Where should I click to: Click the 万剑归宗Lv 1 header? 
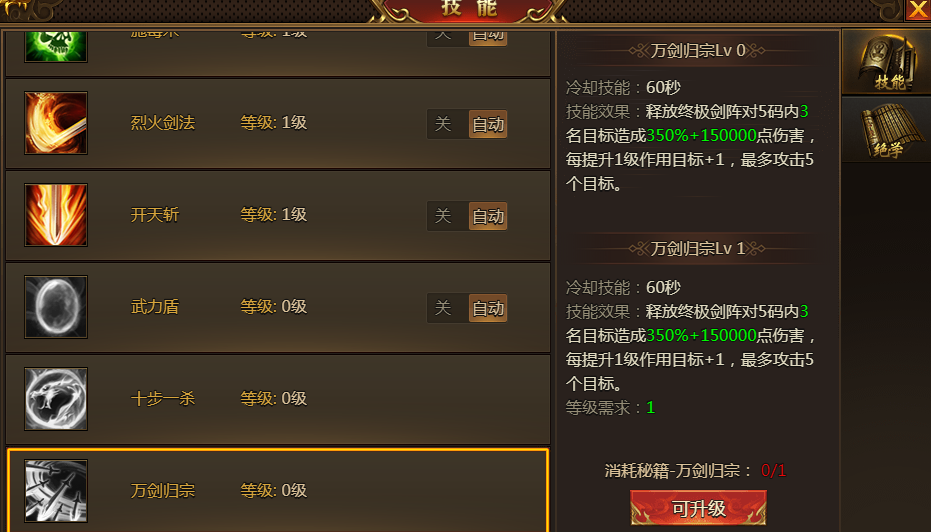click(x=698, y=249)
